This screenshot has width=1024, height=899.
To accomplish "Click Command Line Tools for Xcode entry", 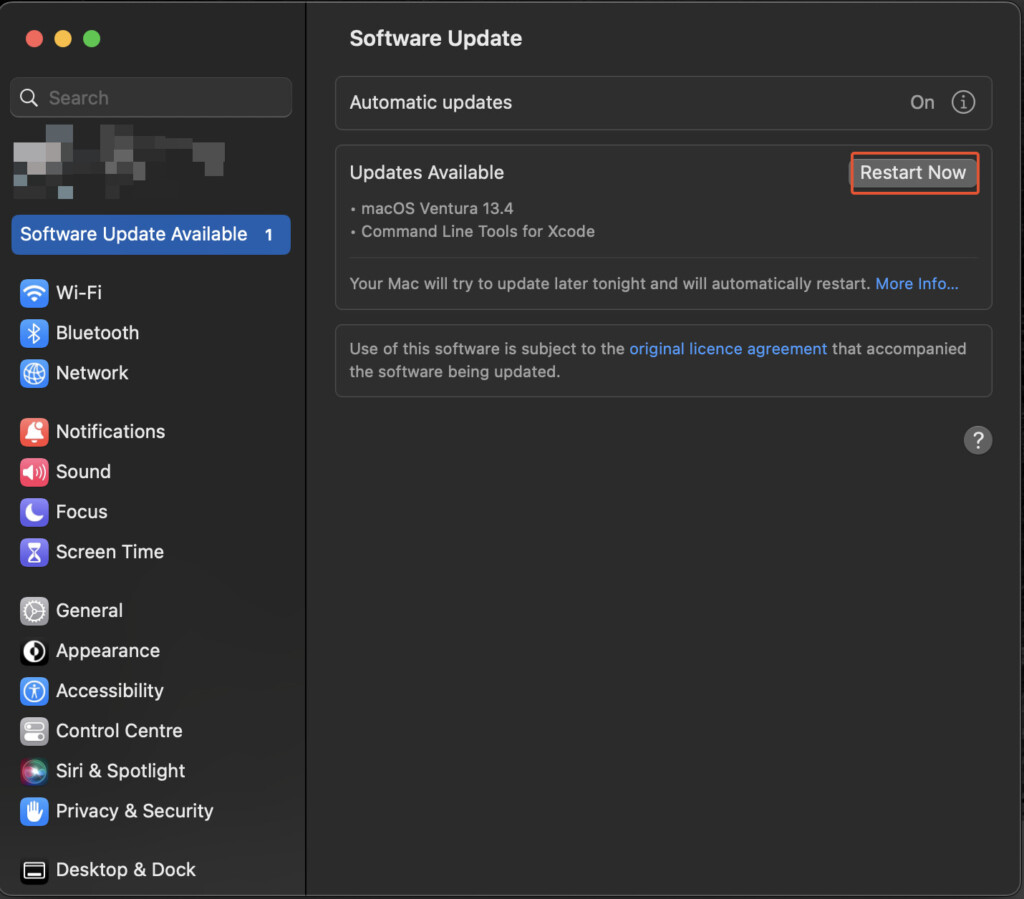I will (x=477, y=232).
